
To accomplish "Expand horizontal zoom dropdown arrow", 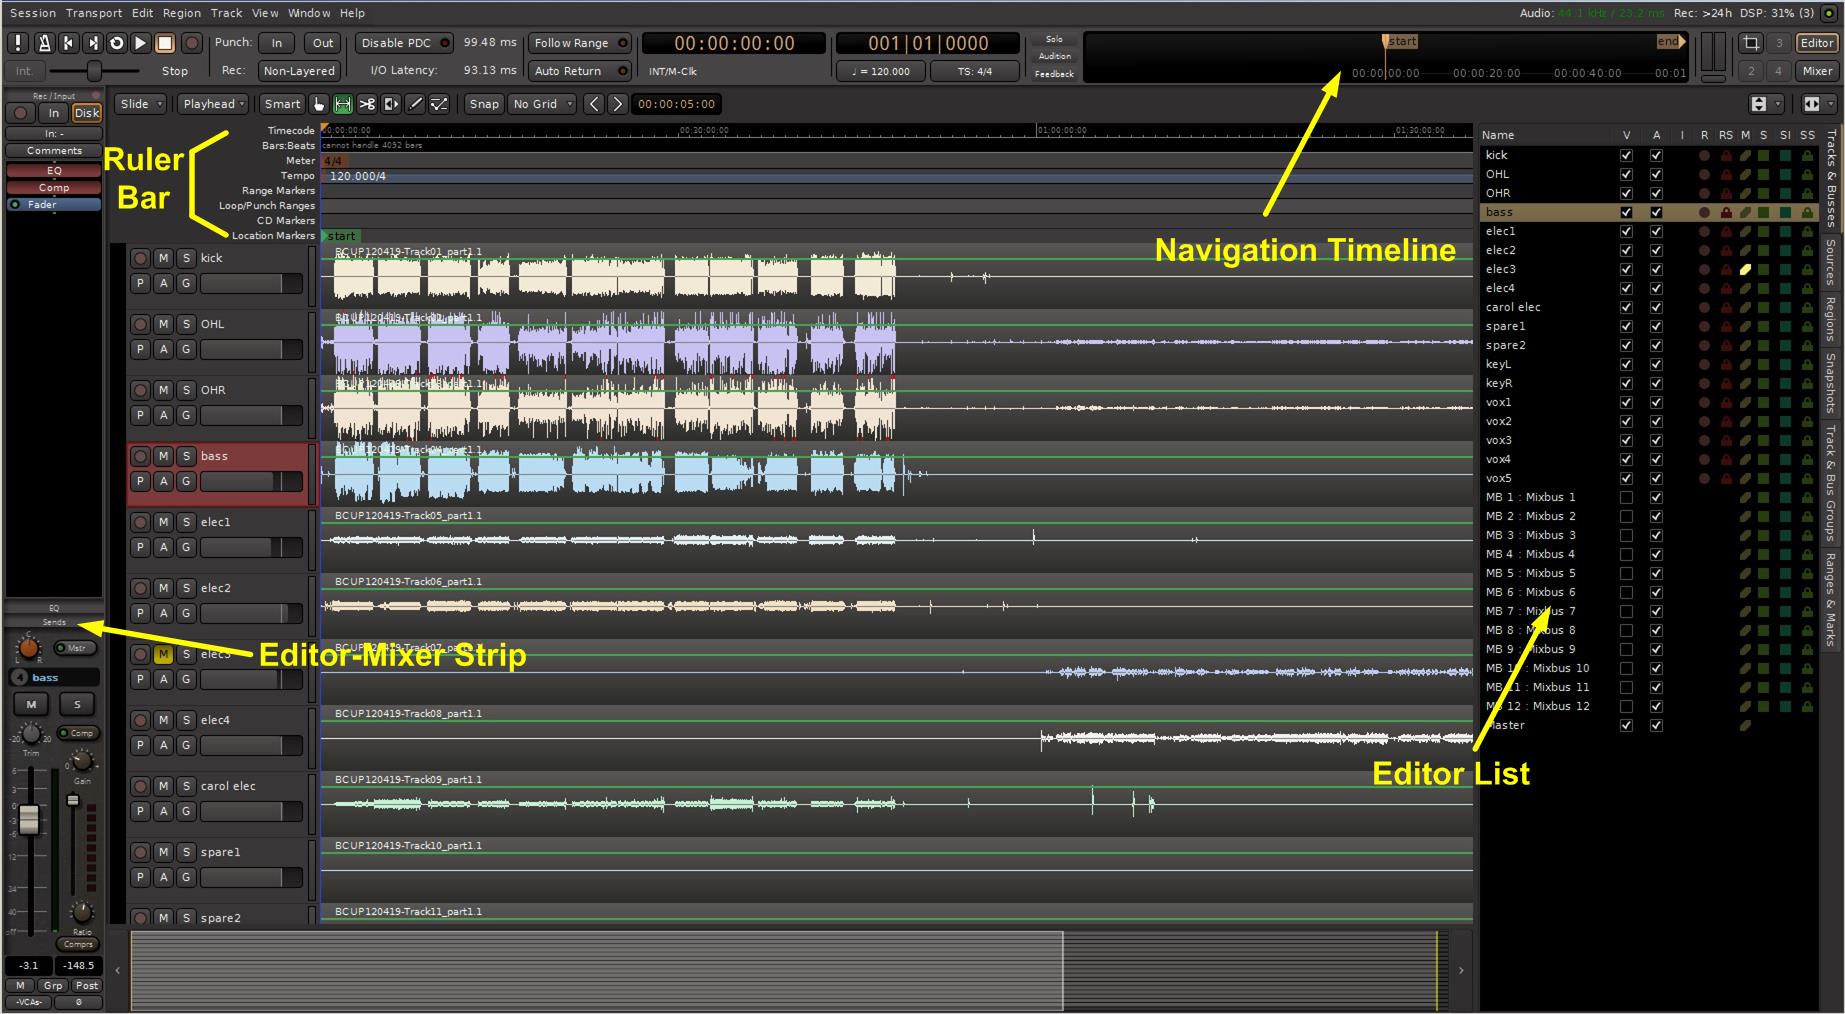I will coord(1830,104).
